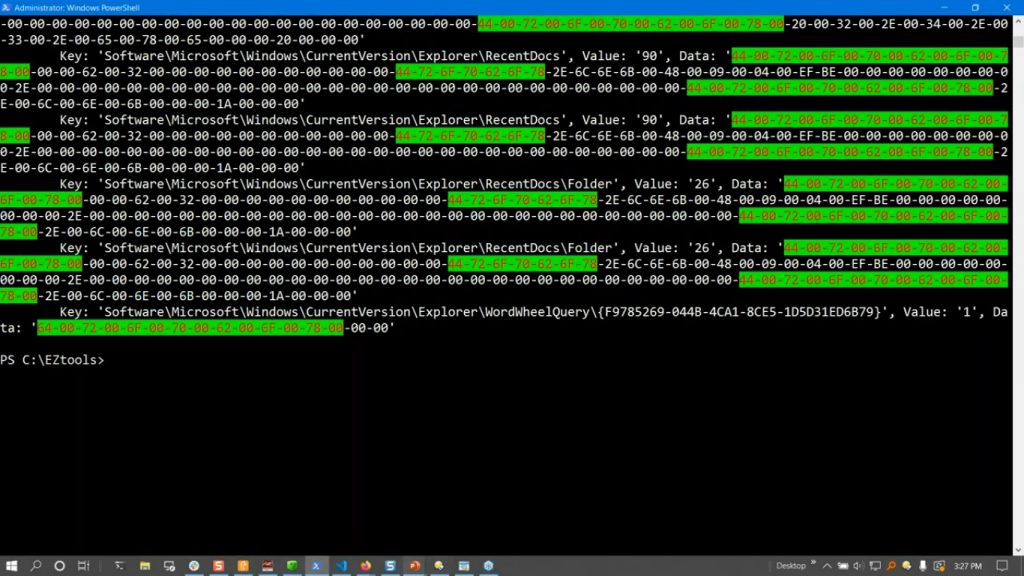Switch to the active PowerShell taskbar icon
1024x576 pixels.
point(316,566)
